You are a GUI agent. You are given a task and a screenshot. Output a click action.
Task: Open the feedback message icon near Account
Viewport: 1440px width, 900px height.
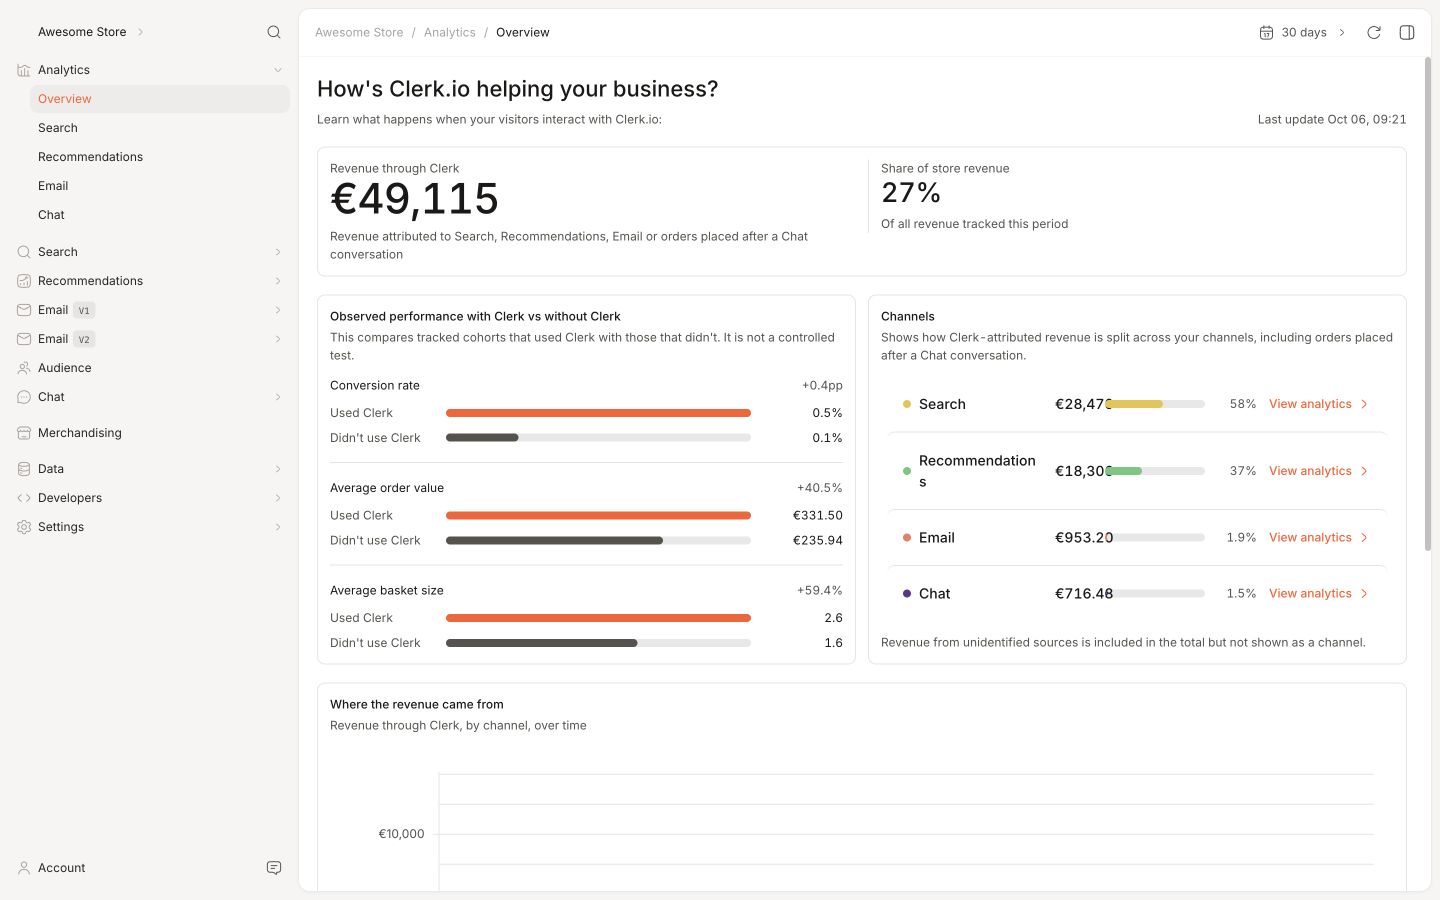(x=274, y=868)
